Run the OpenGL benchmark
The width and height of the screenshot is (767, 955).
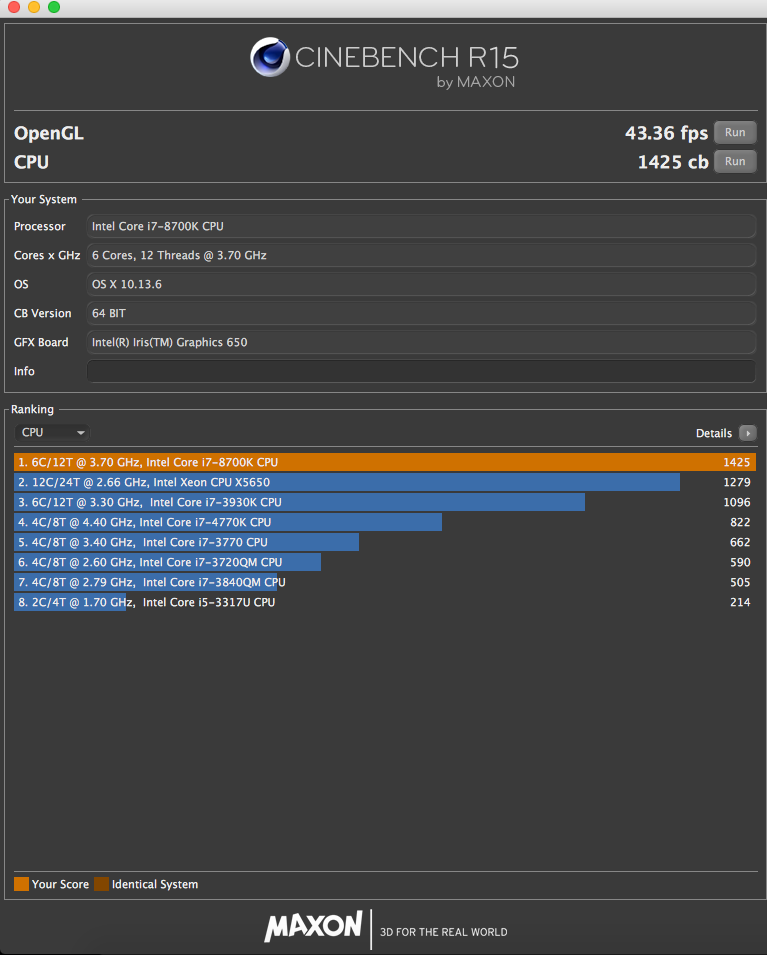[734, 132]
